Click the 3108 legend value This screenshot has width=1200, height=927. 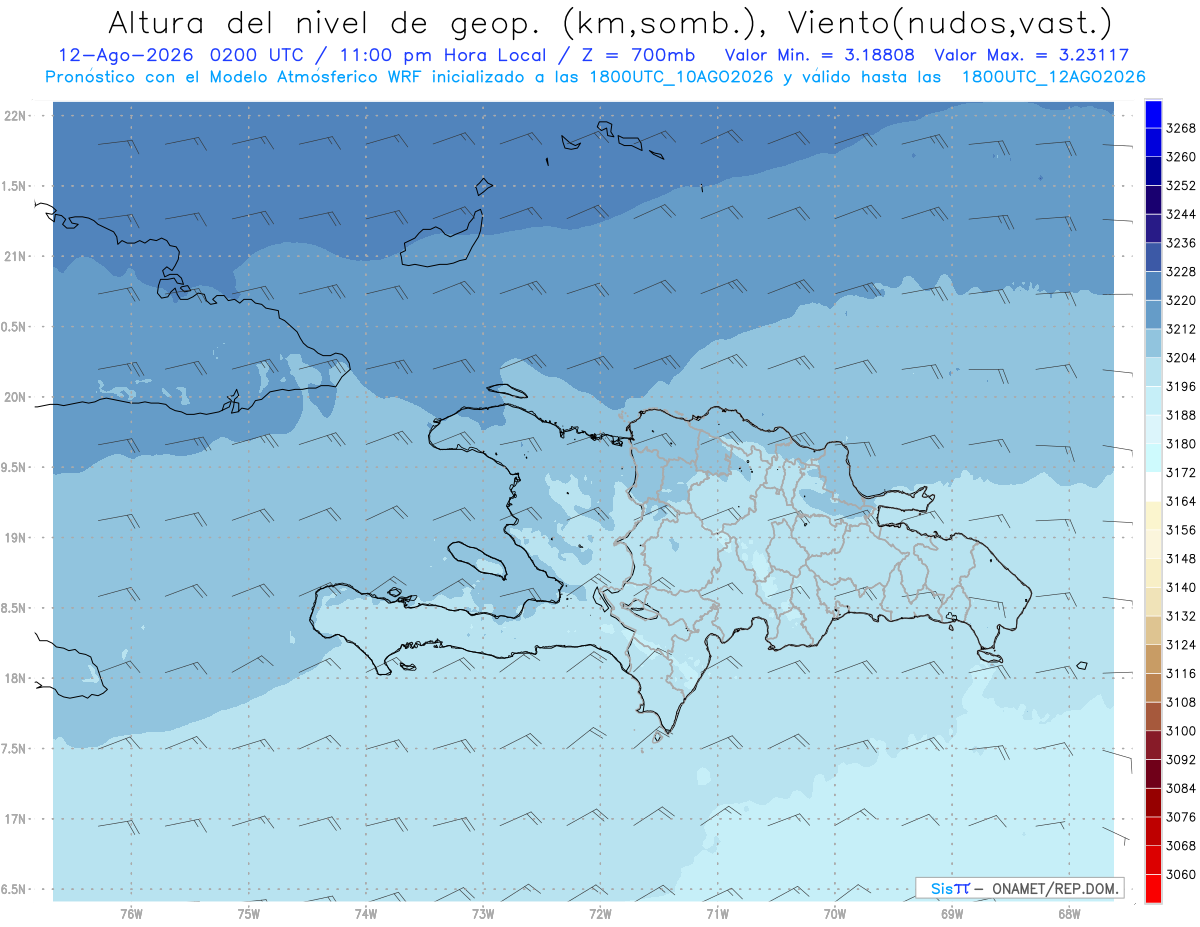[x=1181, y=702]
